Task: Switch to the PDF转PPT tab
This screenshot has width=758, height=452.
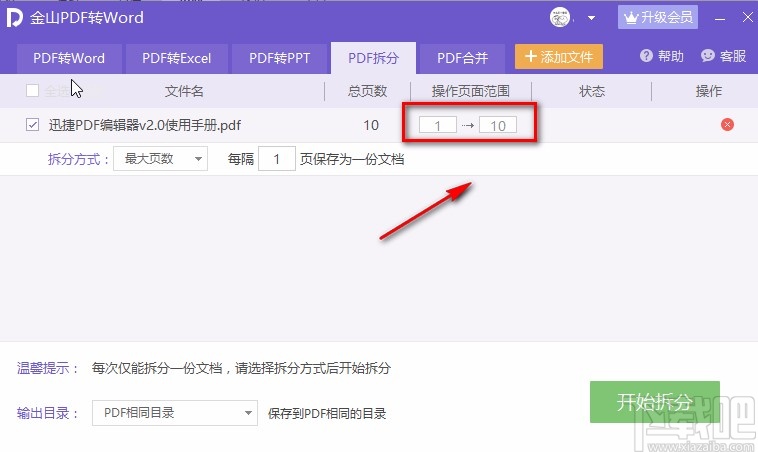Action: (x=279, y=58)
